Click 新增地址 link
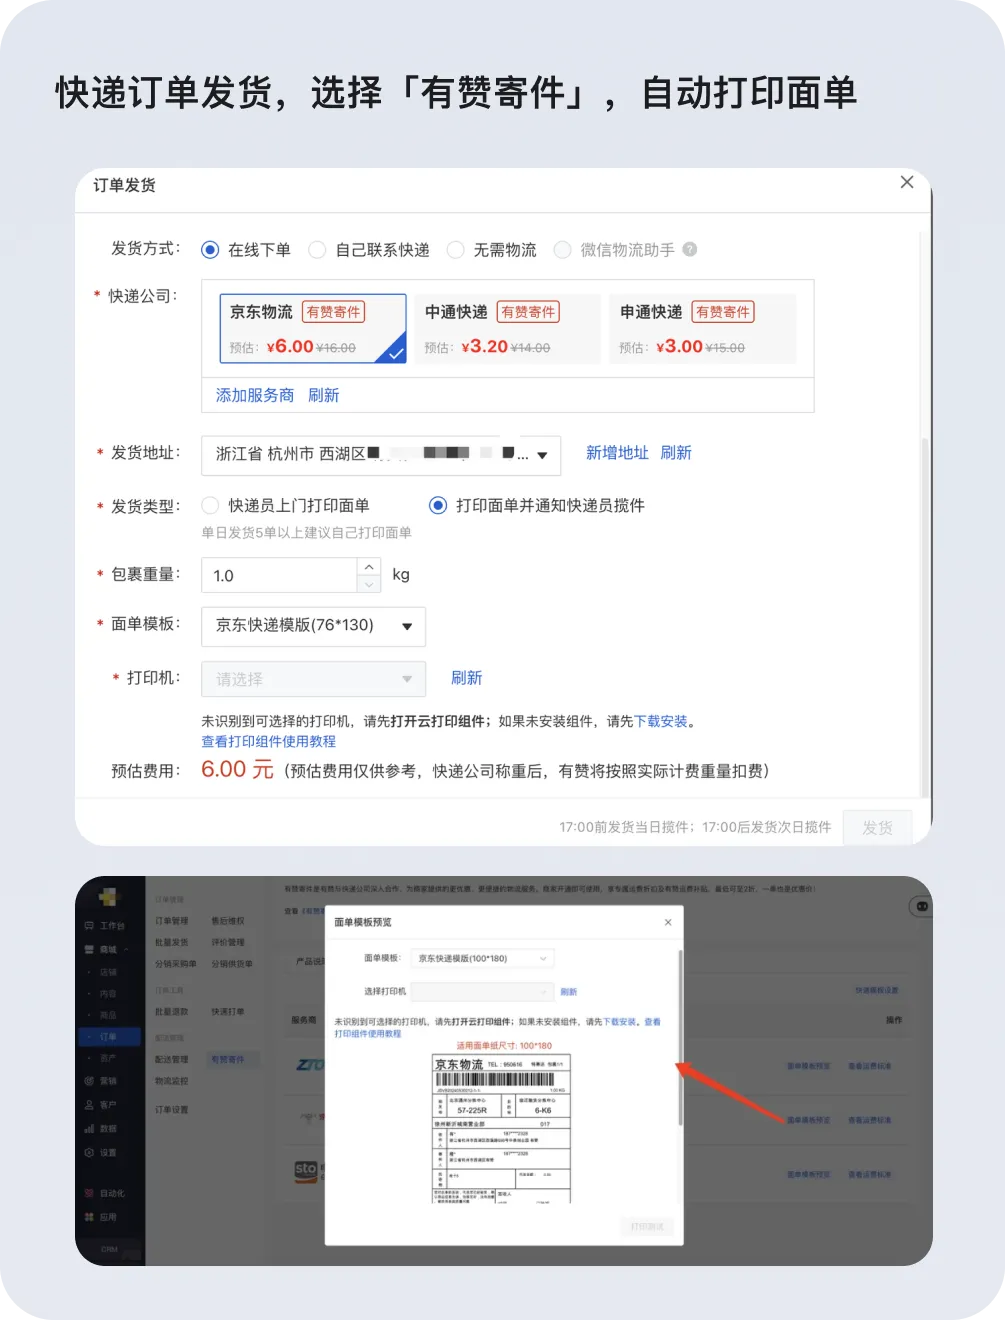This screenshot has height=1320, width=1005. pos(617,453)
